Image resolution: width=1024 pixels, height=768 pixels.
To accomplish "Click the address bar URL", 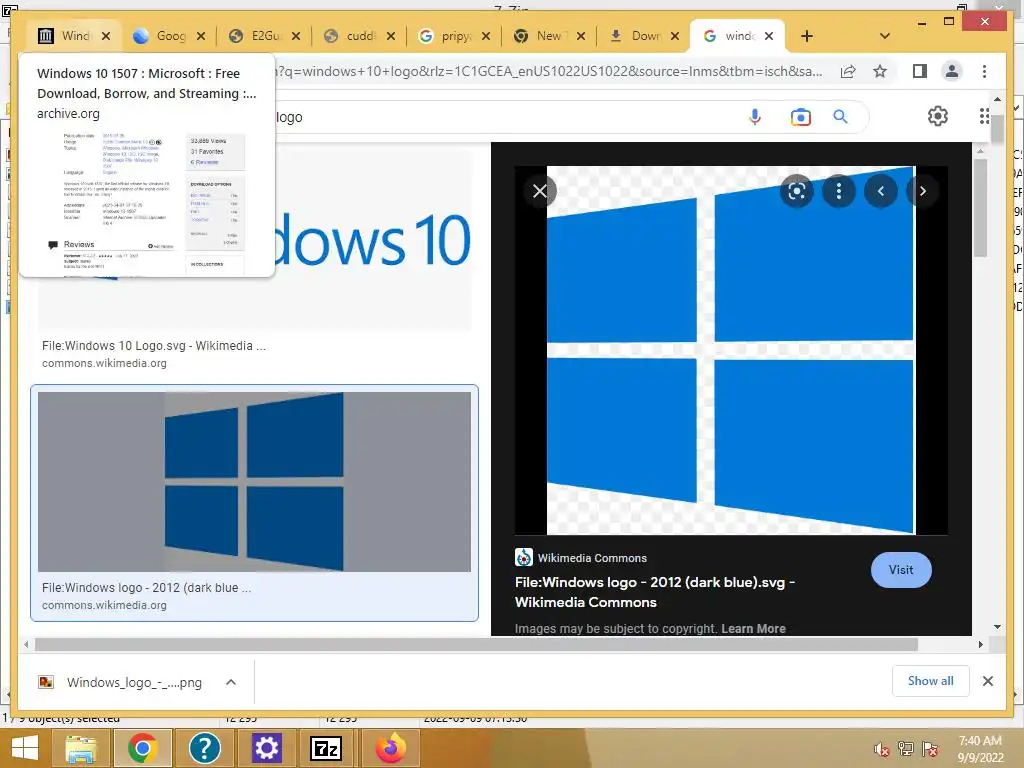I will click(549, 71).
